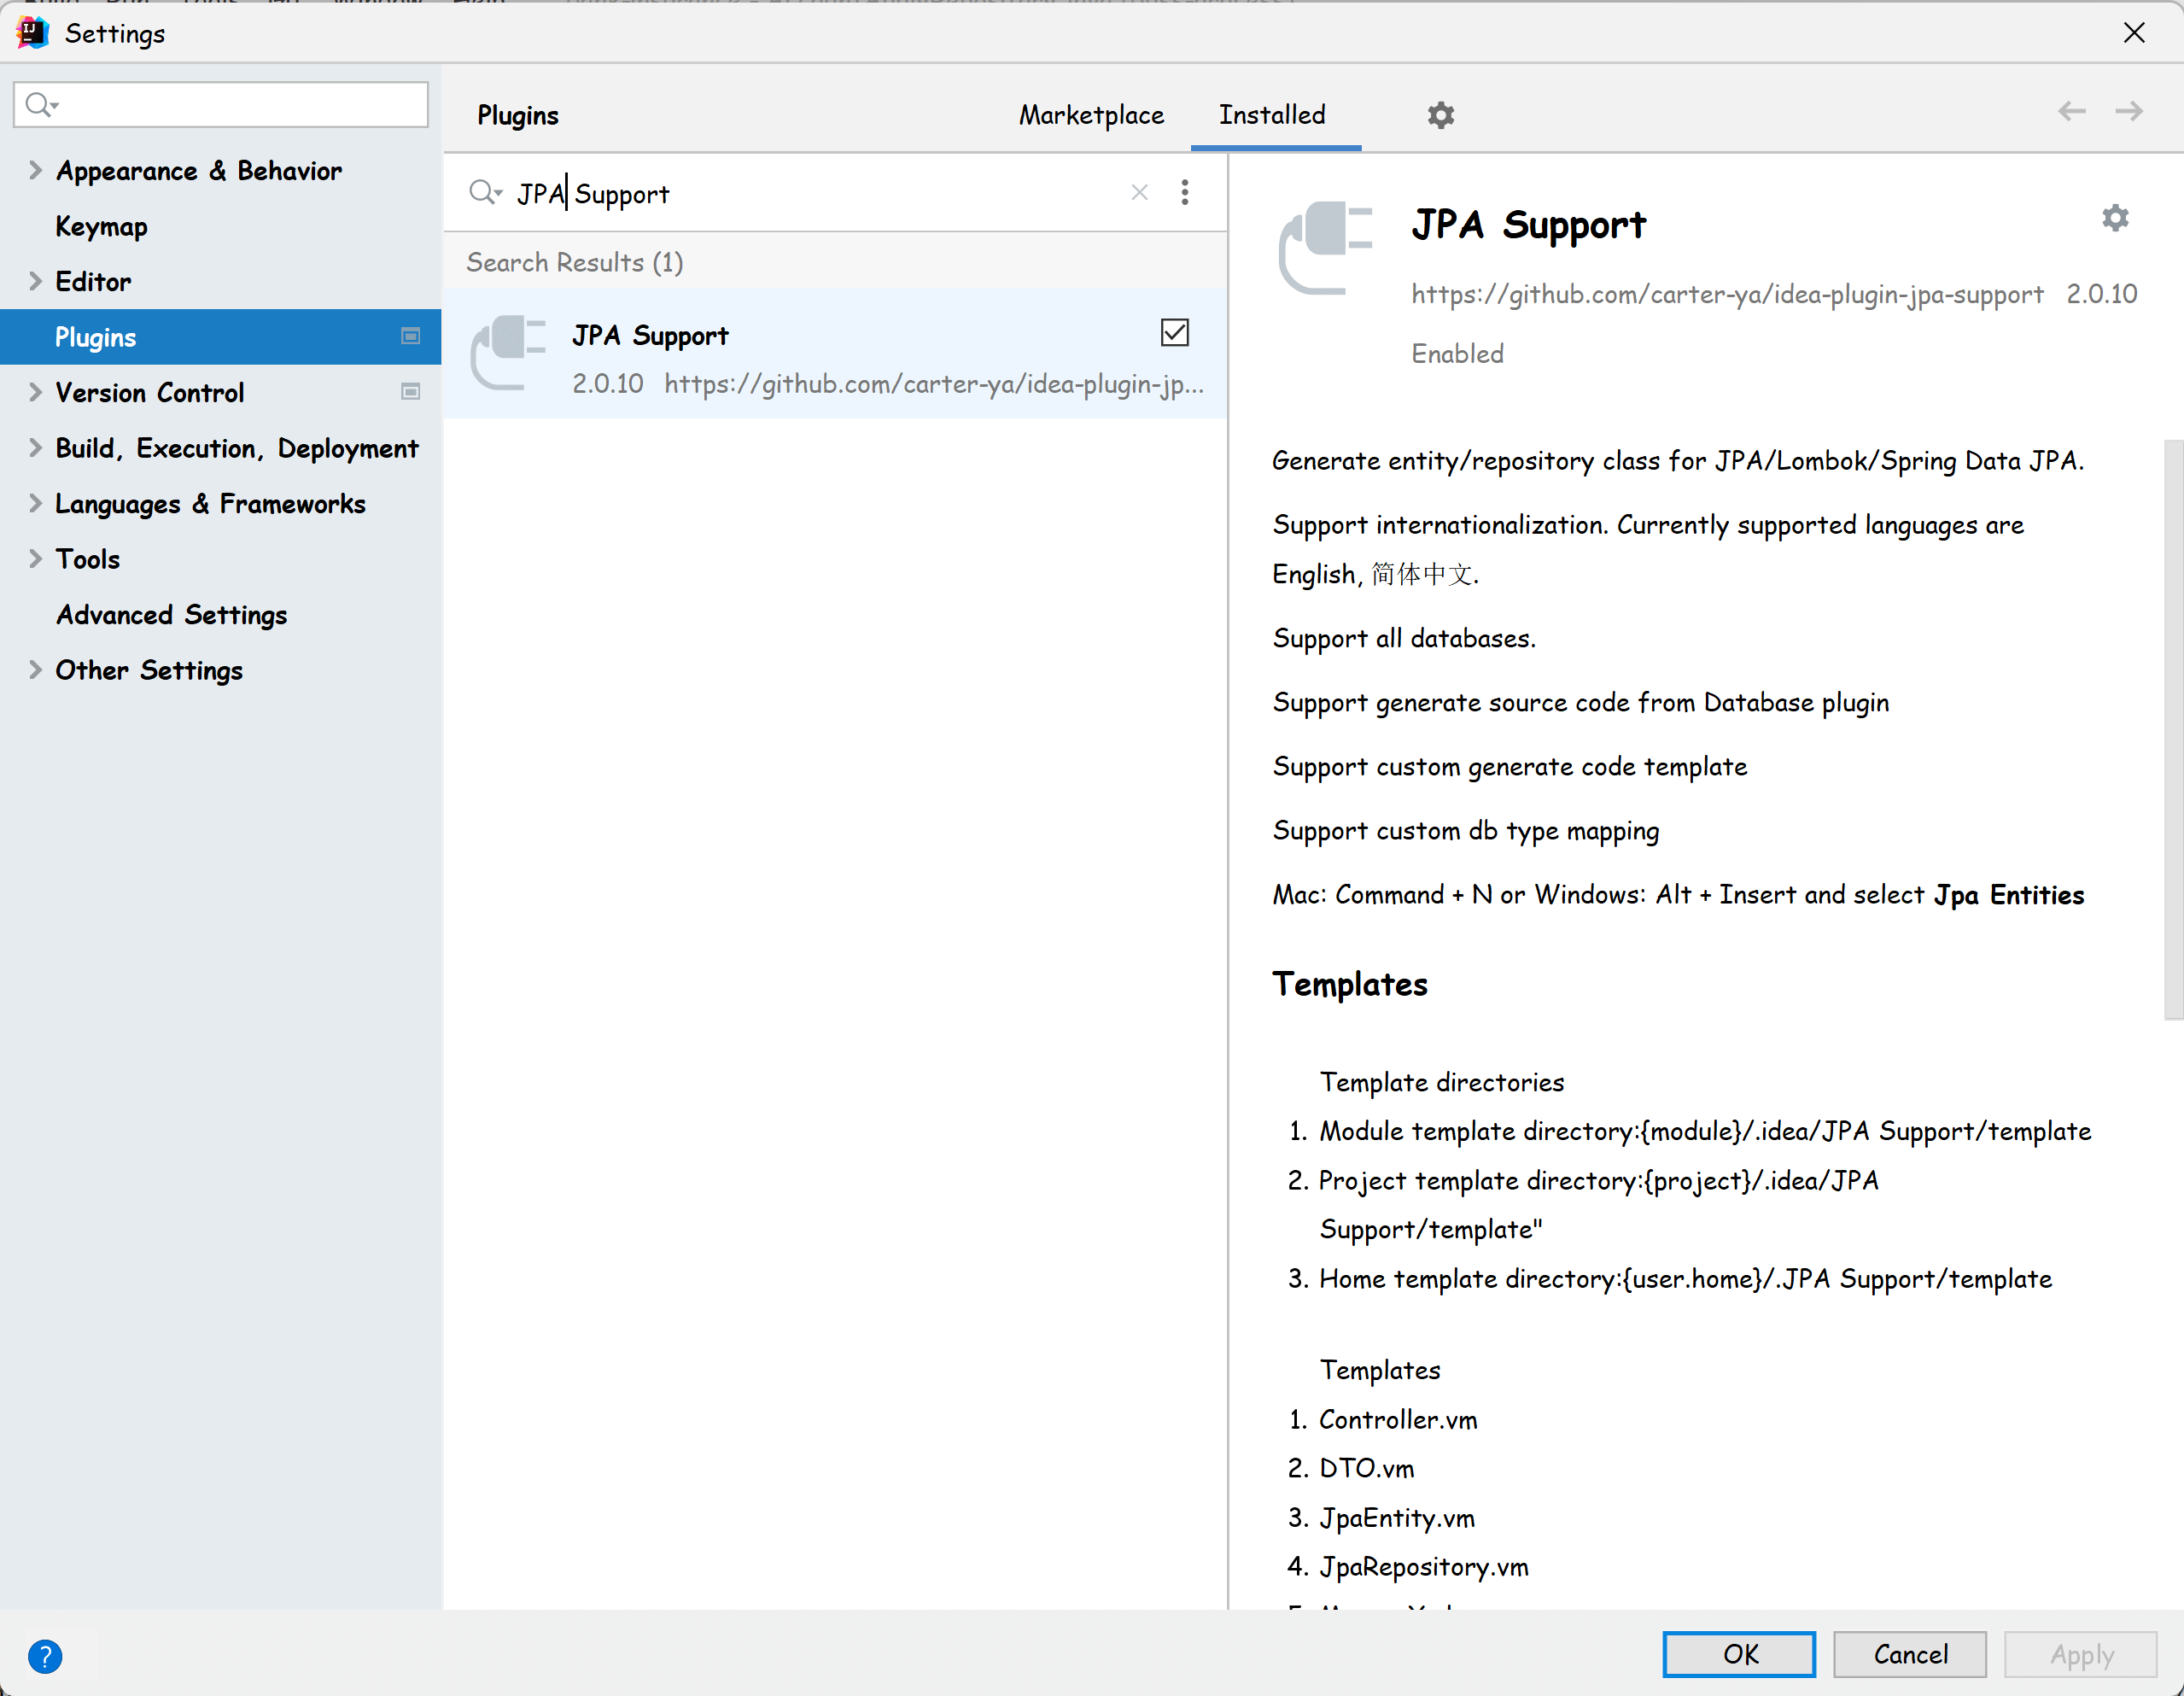
Task: Click the plugin search magnifier icon
Action: click(485, 192)
